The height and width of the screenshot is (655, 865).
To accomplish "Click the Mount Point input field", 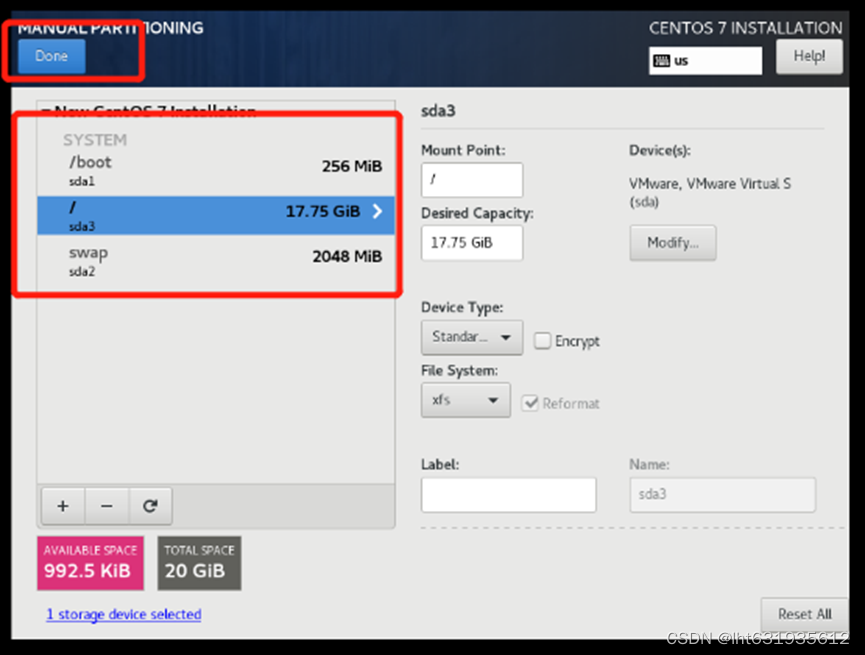I will click(x=472, y=179).
